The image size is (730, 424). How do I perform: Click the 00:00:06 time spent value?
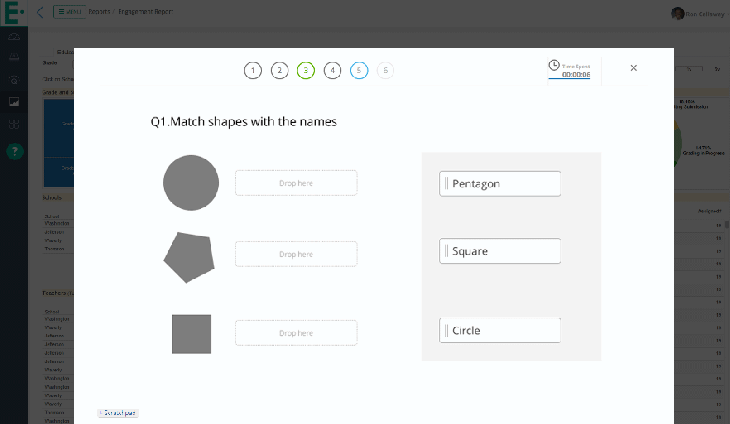click(x=576, y=74)
